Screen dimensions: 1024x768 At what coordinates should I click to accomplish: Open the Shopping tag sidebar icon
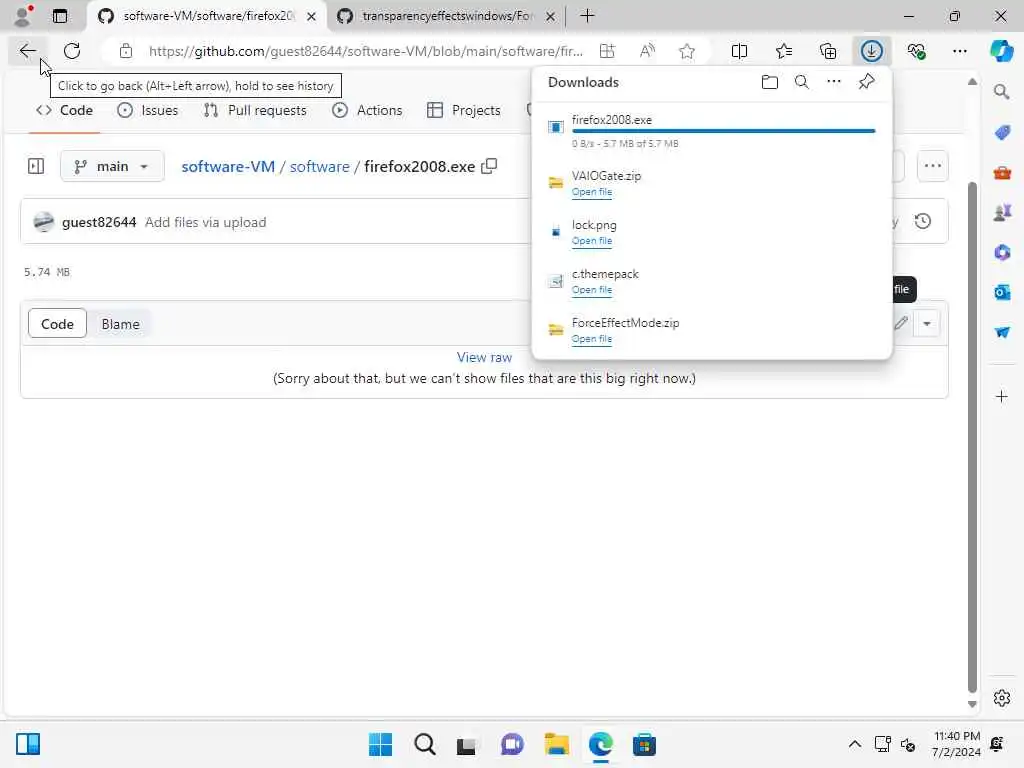(x=1002, y=133)
